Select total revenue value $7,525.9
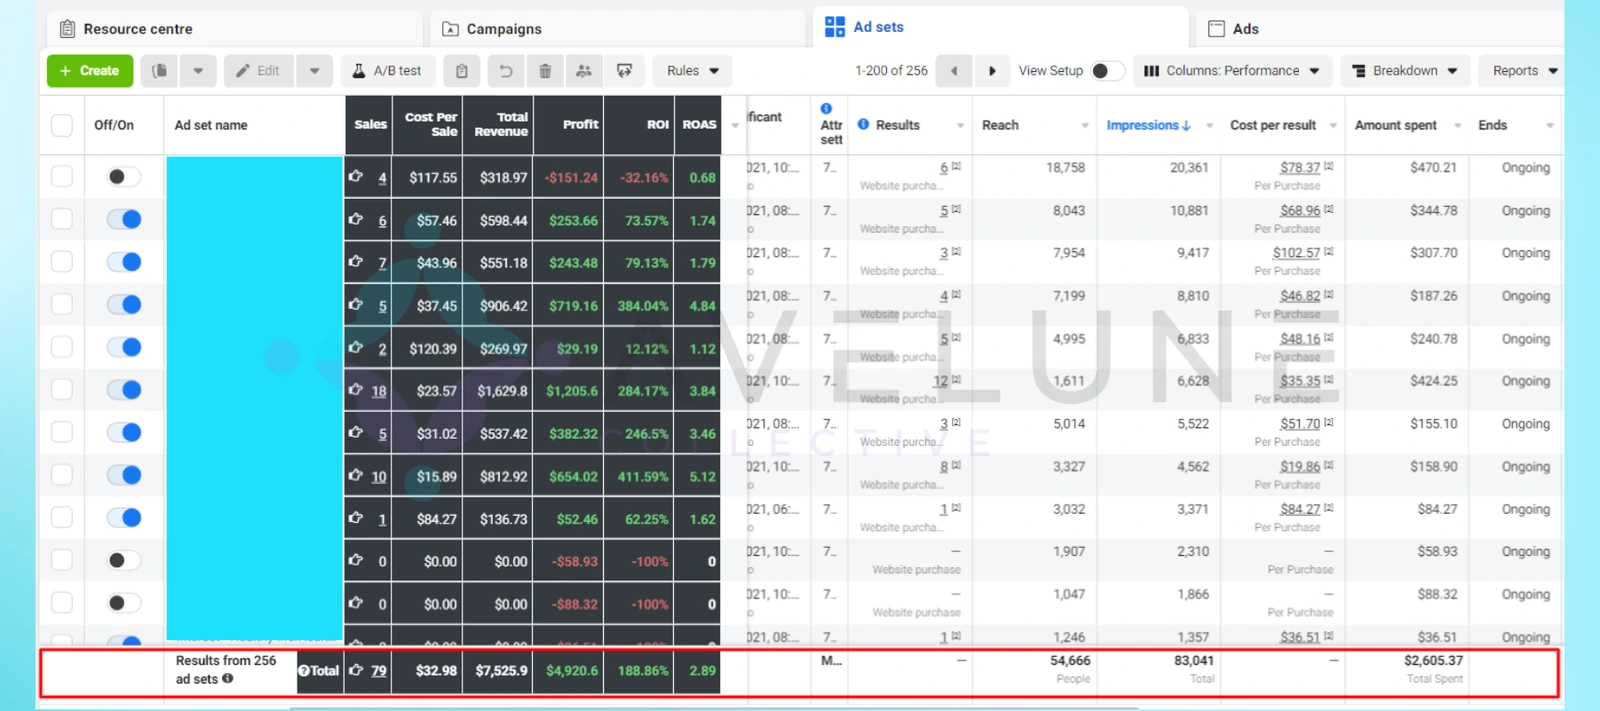Image resolution: width=1600 pixels, height=711 pixels. (501, 671)
